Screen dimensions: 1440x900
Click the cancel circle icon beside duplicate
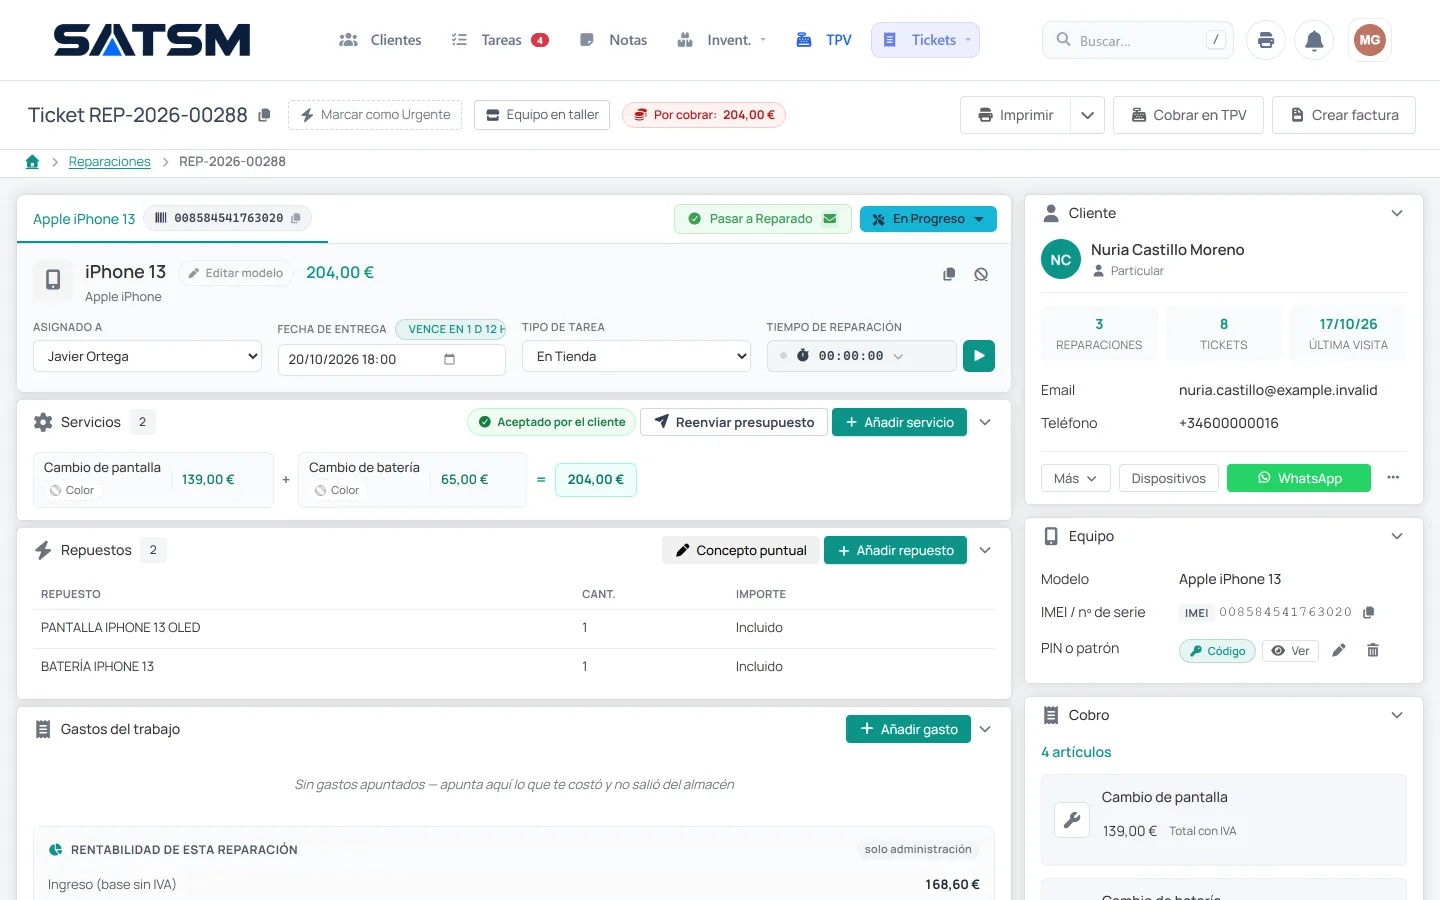coord(981,274)
